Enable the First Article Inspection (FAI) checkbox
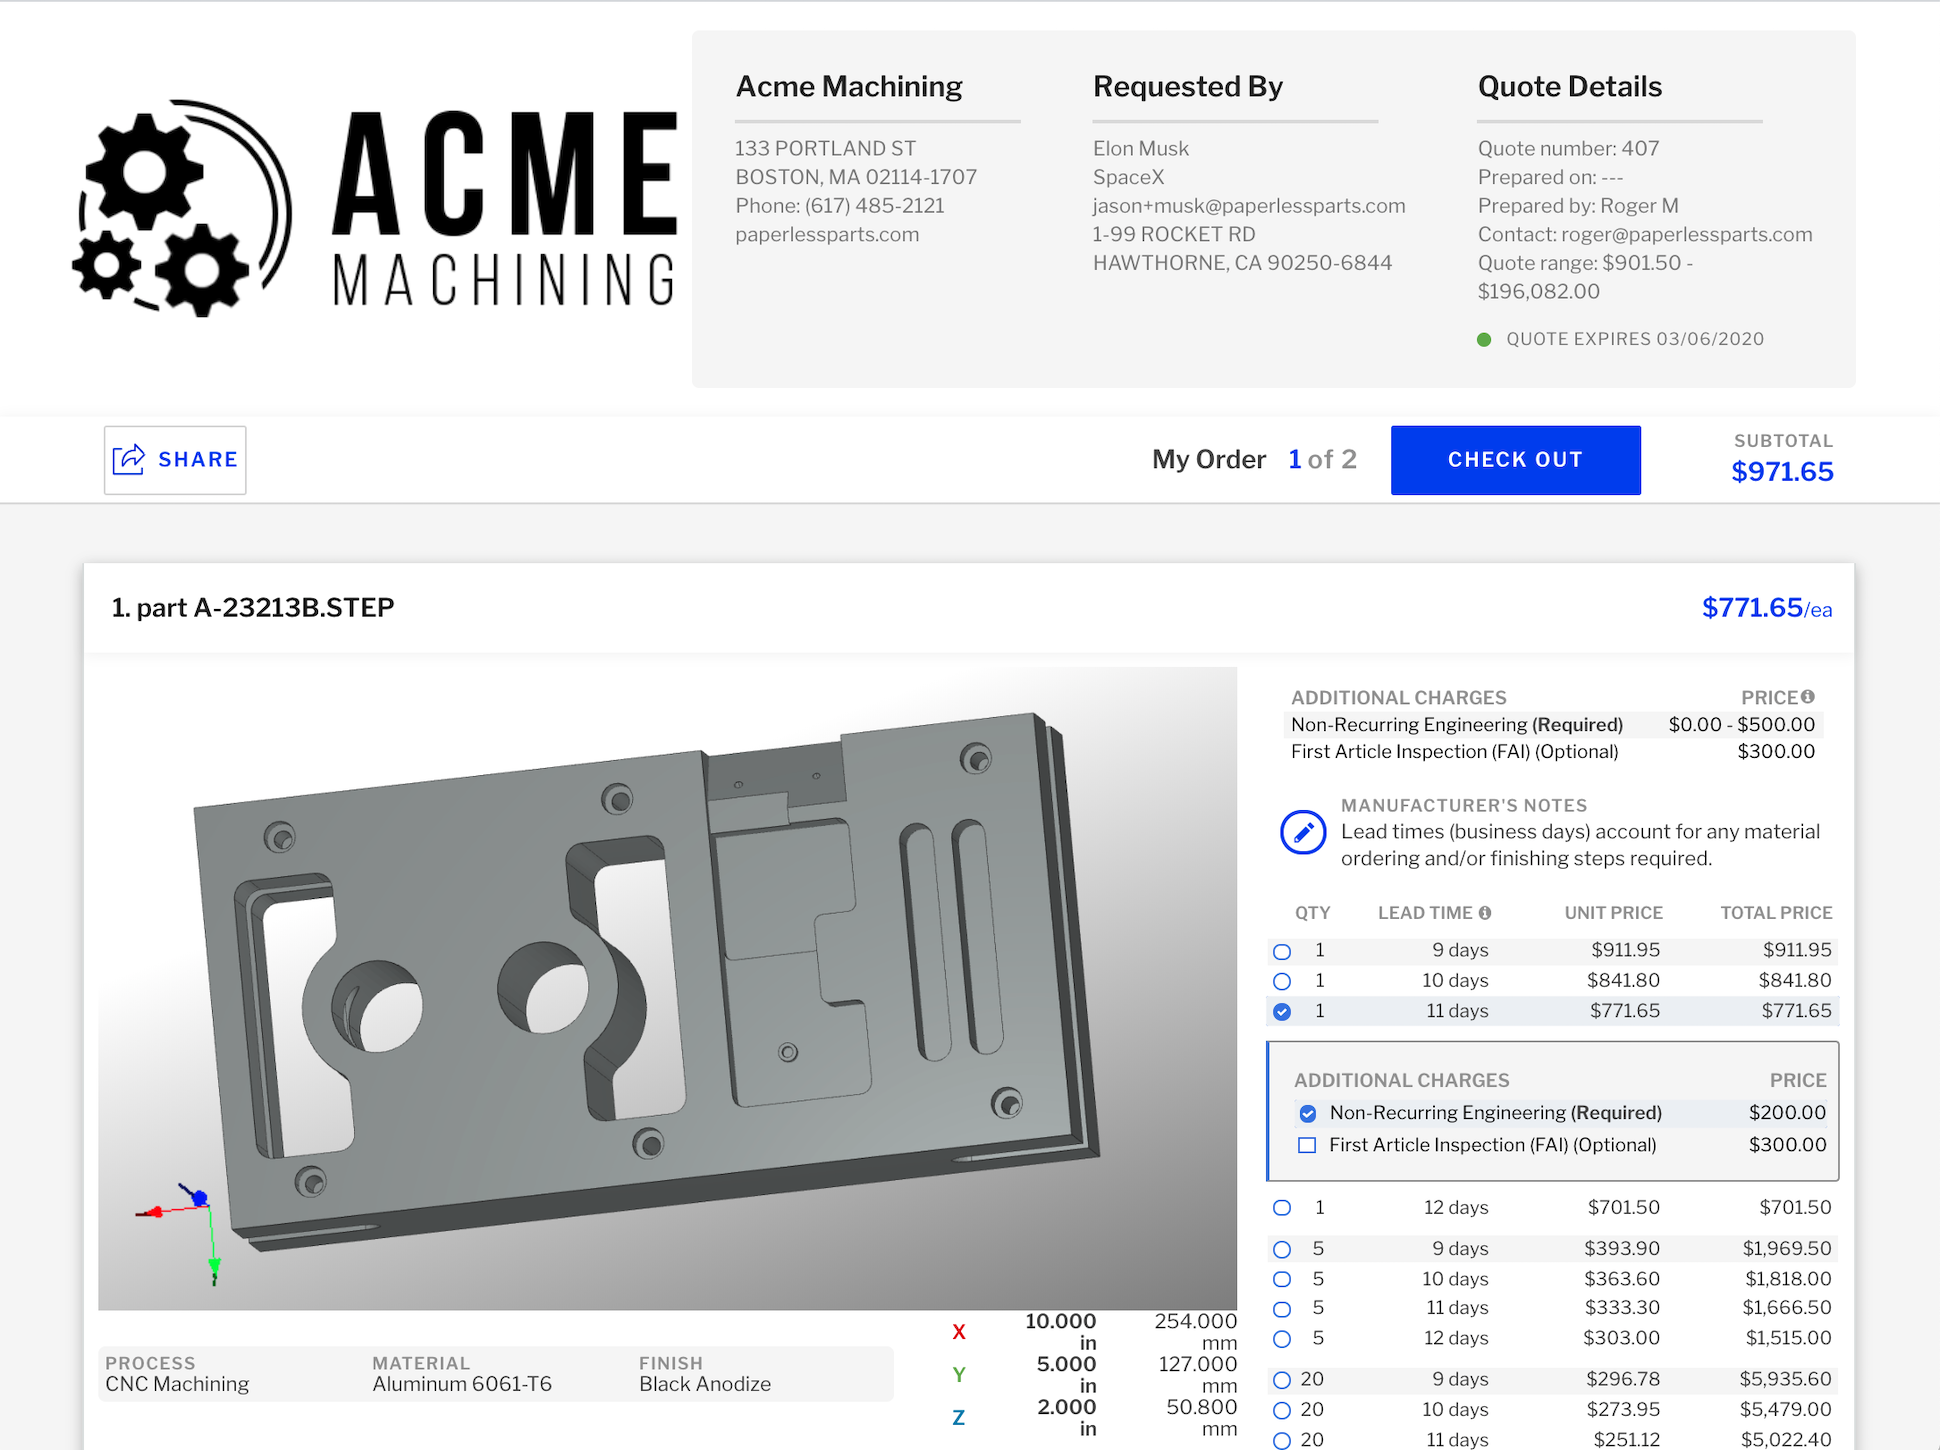1940x1450 pixels. [1306, 1145]
